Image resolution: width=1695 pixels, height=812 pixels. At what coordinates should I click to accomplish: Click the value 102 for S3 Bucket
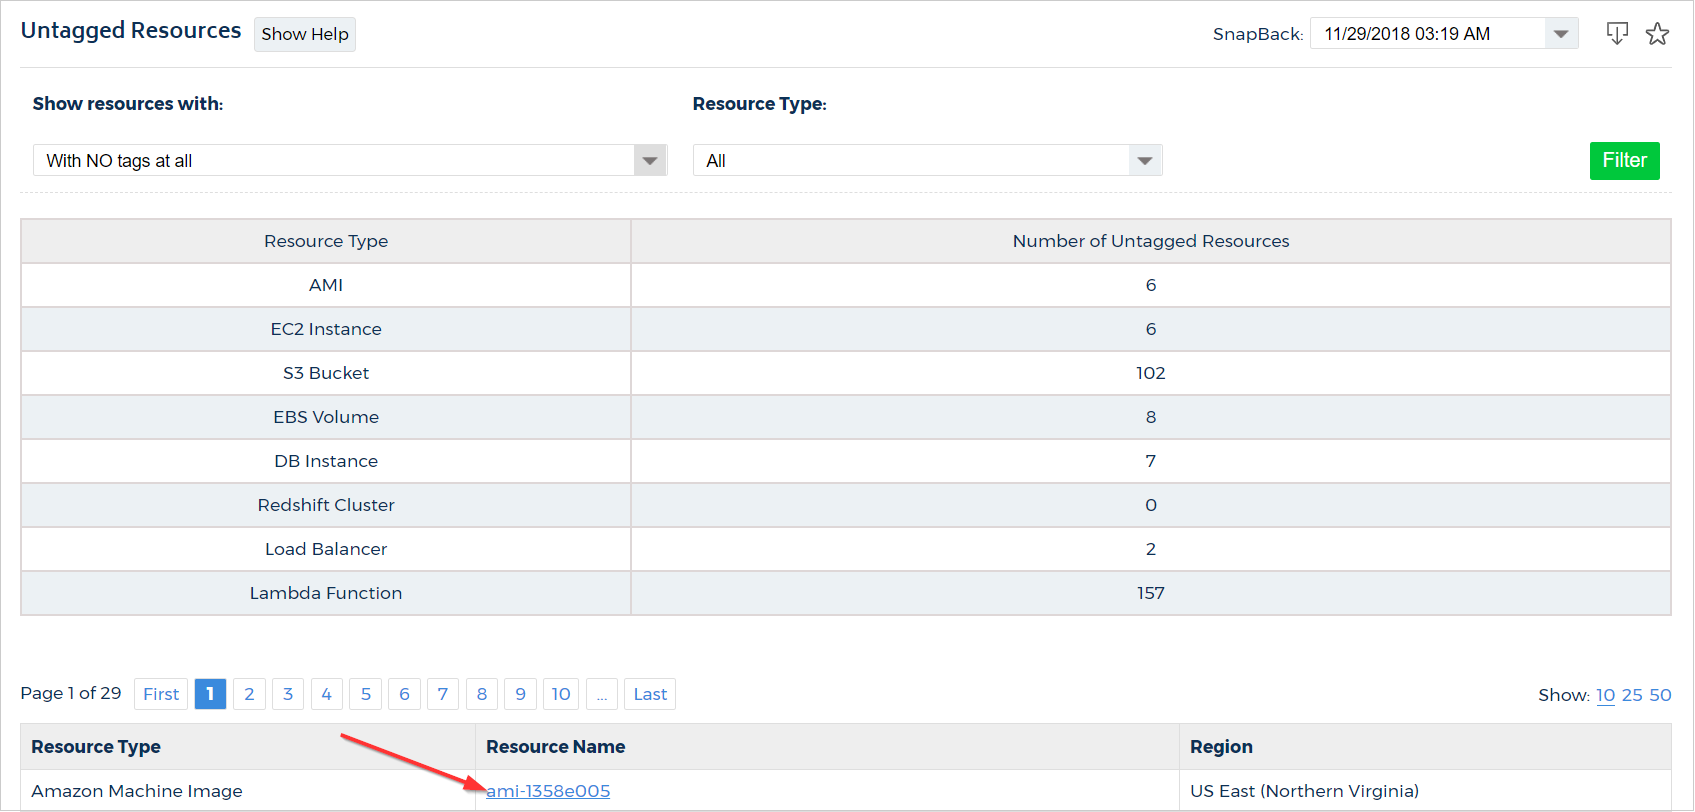point(1151,373)
